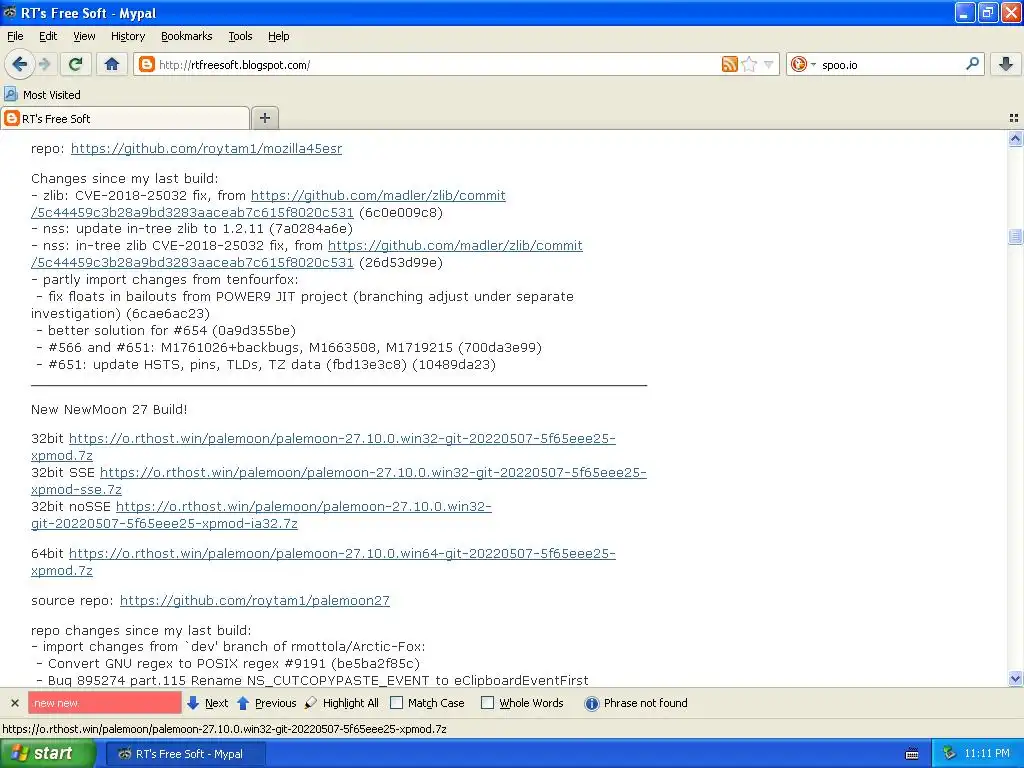Screen dimensions: 1024x768
Task: Download the 32bit noSSE ia32 build link
Action: [x=304, y=506]
